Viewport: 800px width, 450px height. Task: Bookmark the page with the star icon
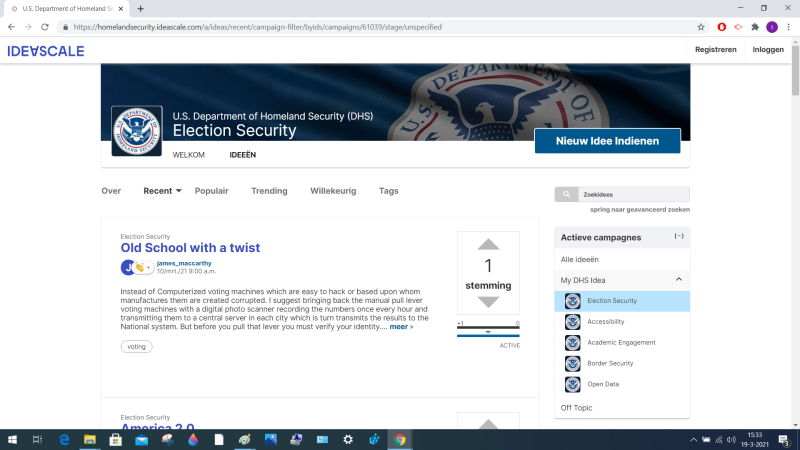701,27
